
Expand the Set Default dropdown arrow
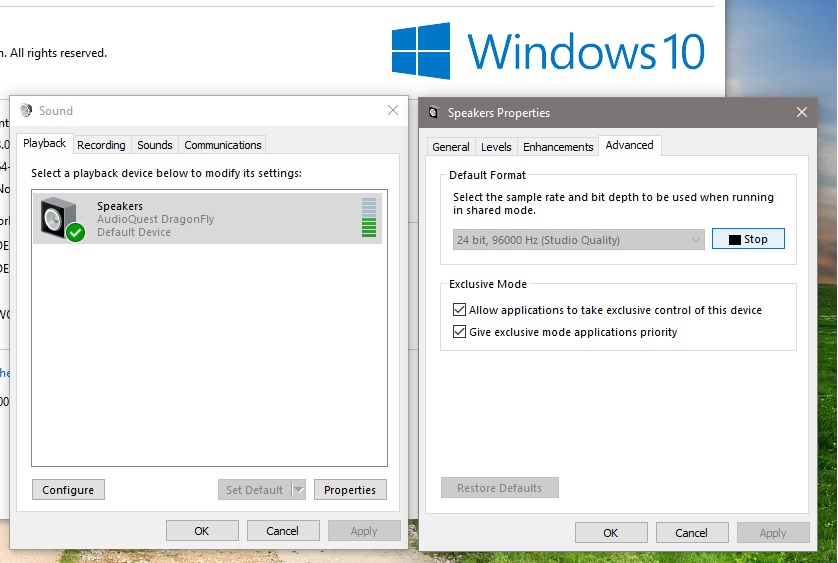(298, 490)
